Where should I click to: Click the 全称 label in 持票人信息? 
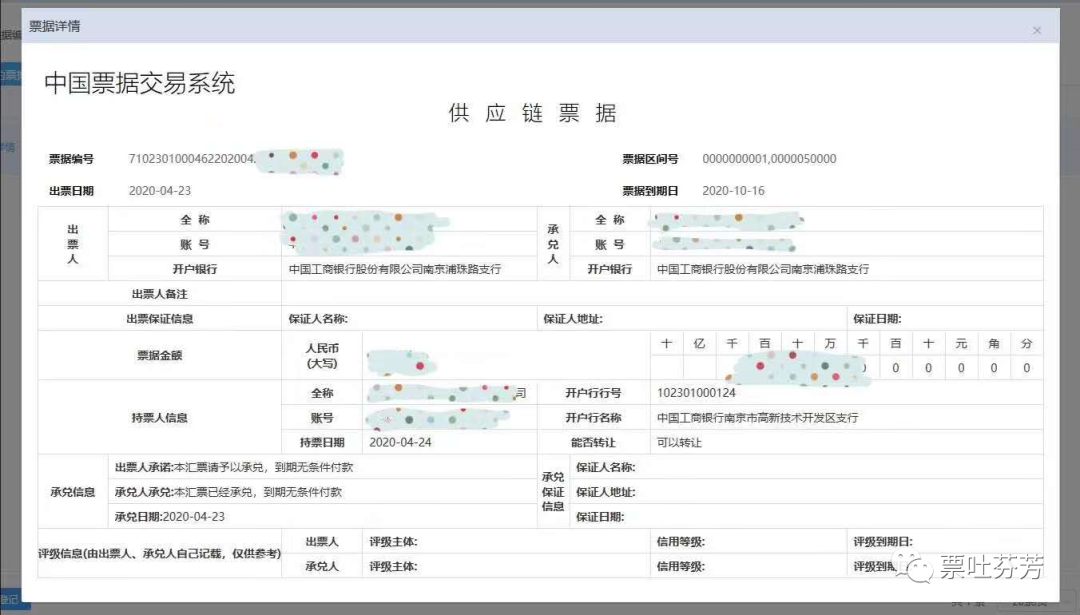[322, 393]
